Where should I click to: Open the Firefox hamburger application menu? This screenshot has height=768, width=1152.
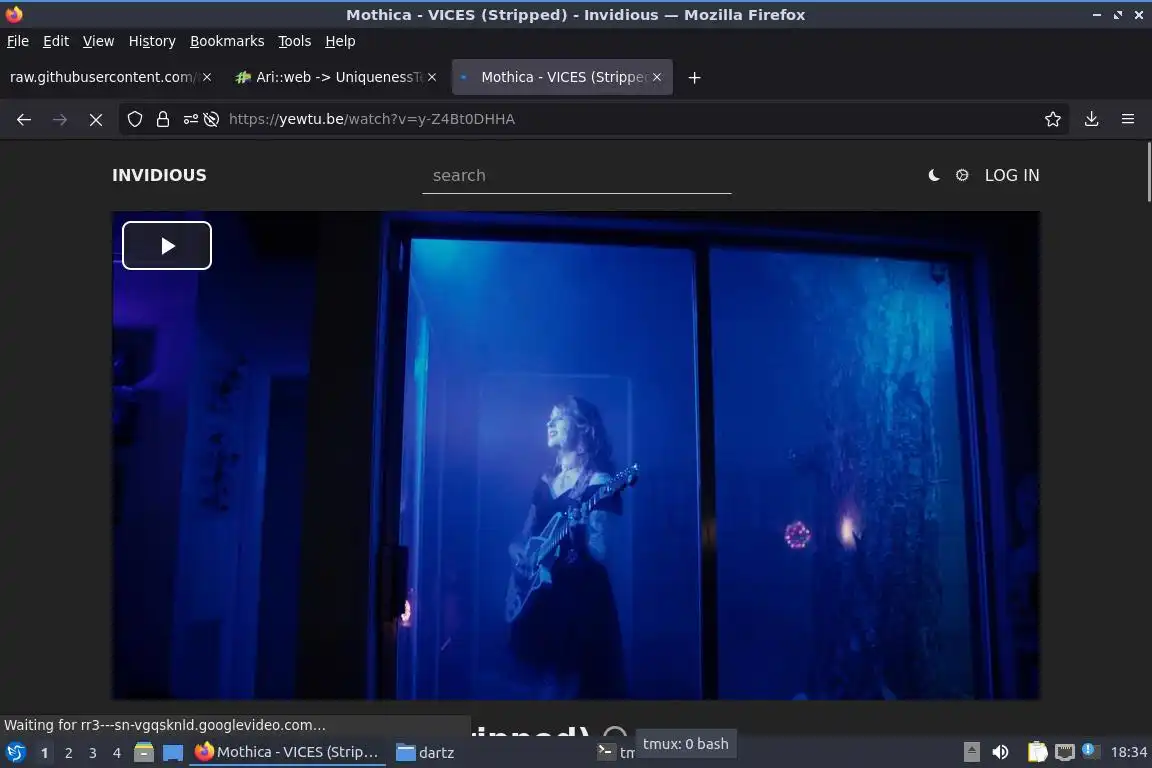point(1128,119)
